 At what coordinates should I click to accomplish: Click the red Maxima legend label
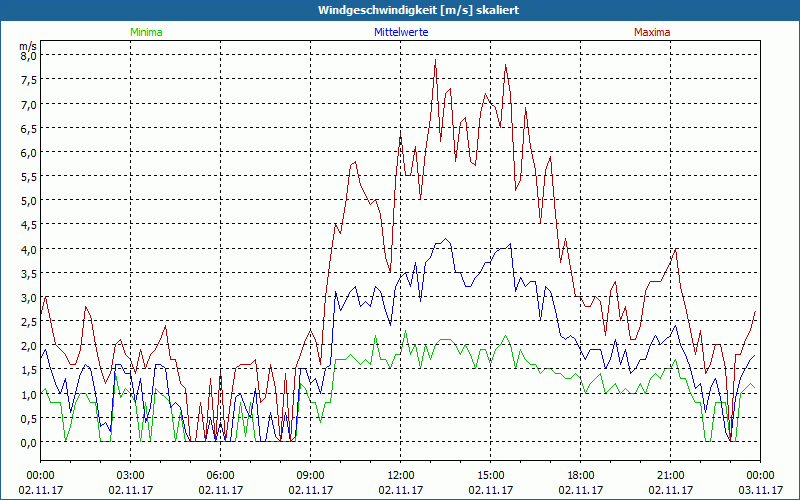point(652,32)
